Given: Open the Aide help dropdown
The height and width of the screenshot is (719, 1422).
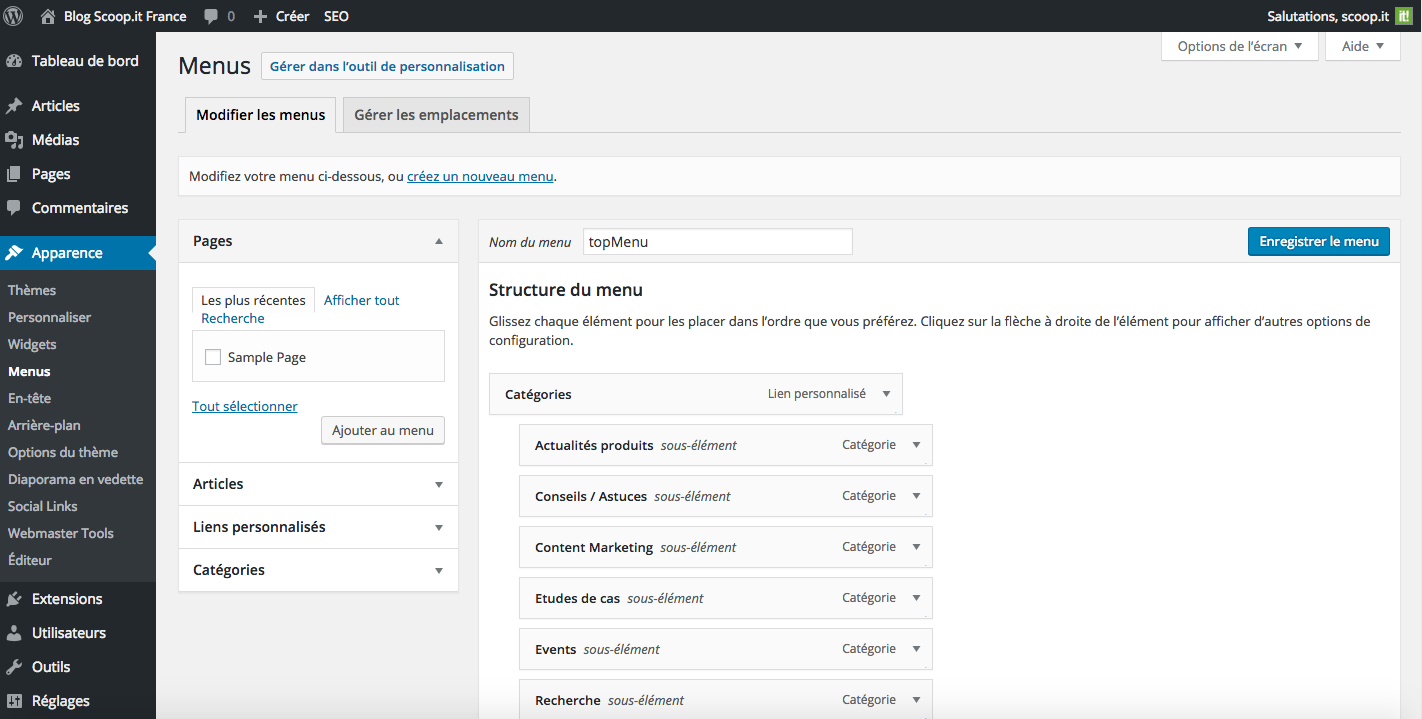Looking at the screenshot, I should (1363, 46).
